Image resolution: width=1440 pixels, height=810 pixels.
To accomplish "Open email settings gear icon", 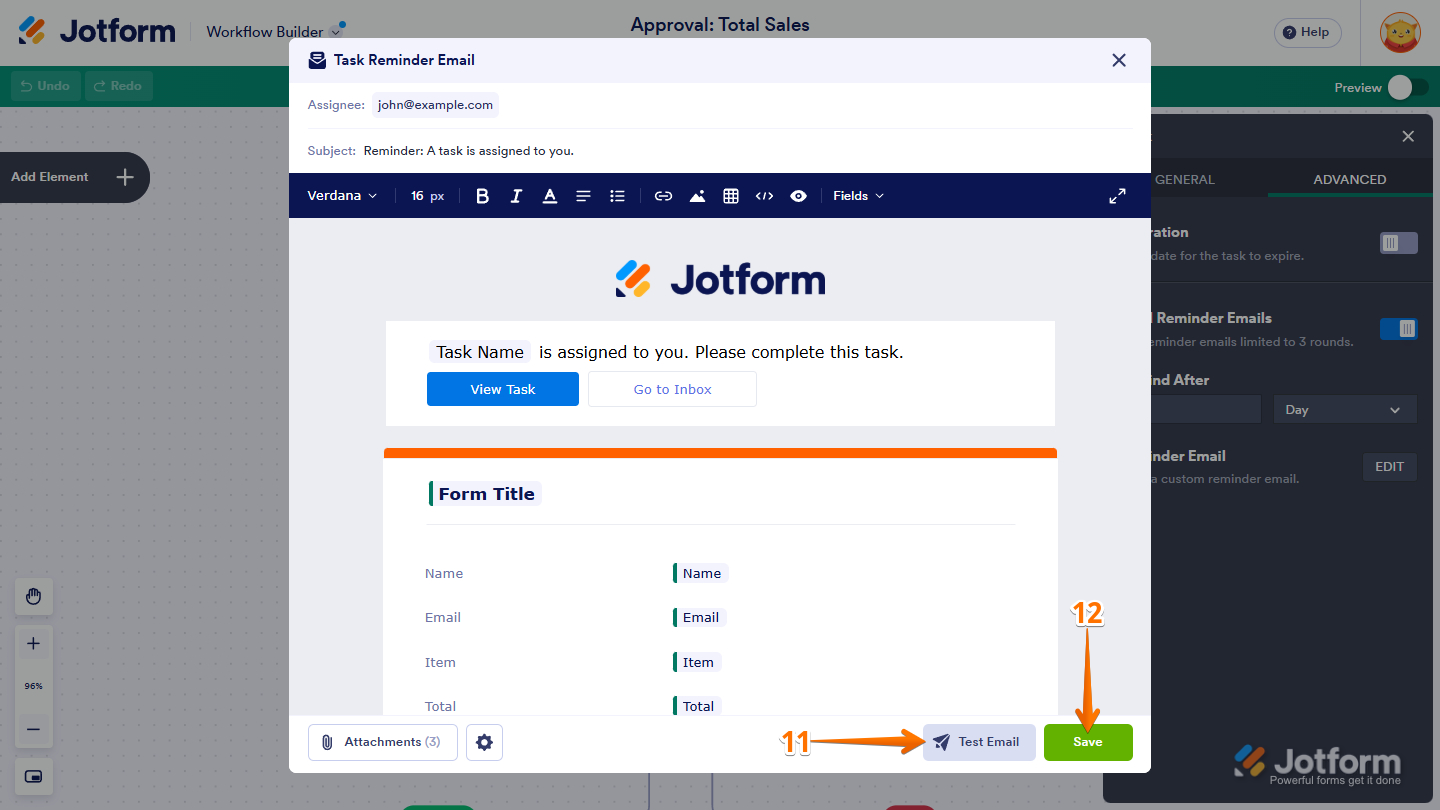I will (x=485, y=742).
